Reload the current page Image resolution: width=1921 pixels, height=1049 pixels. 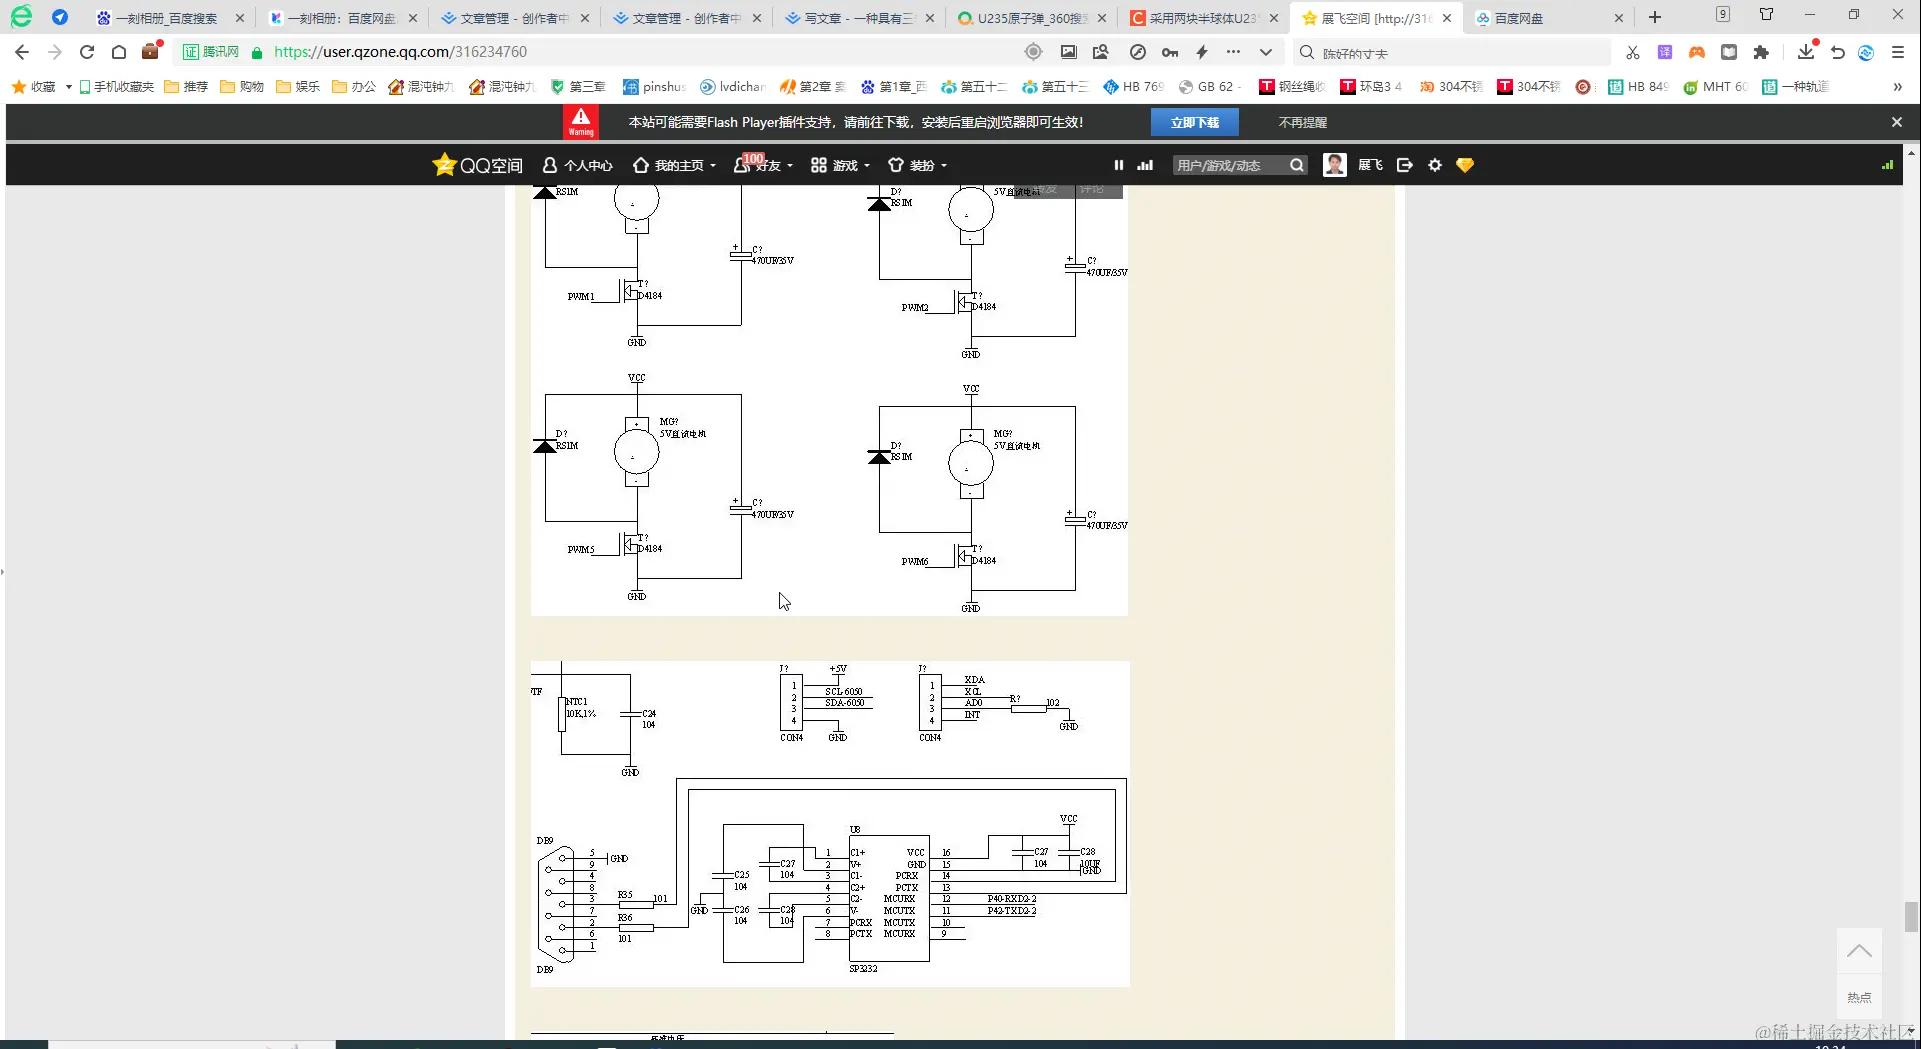(87, 52)
